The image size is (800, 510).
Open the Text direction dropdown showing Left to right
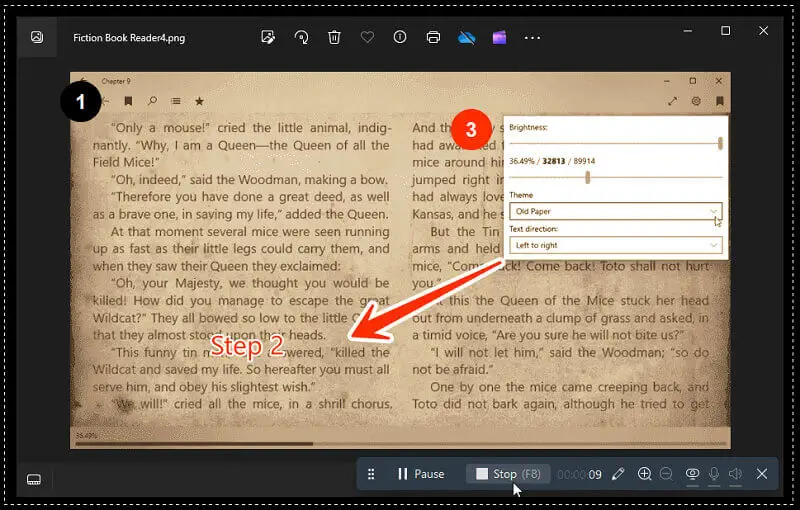[x=616, y=245]
